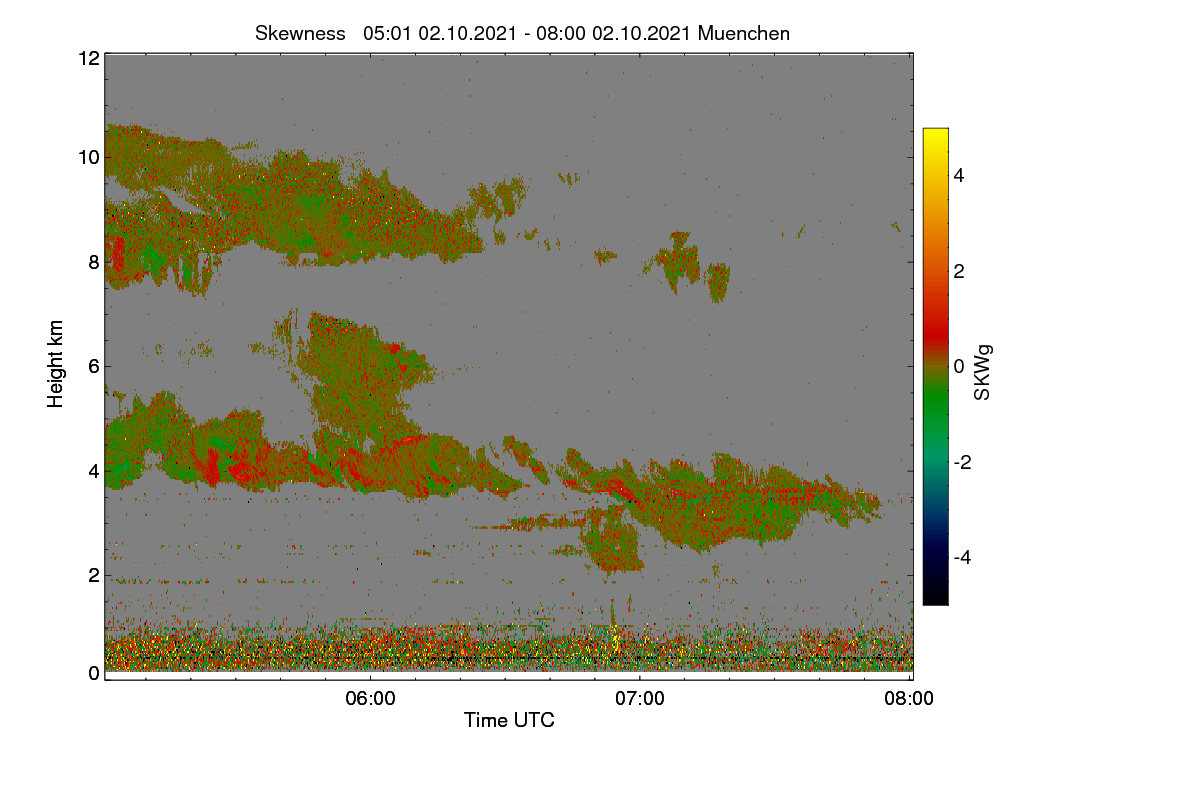
Task: Click the colorbar tick label 4
Action: pyautogui.click(x=959, y=176)
